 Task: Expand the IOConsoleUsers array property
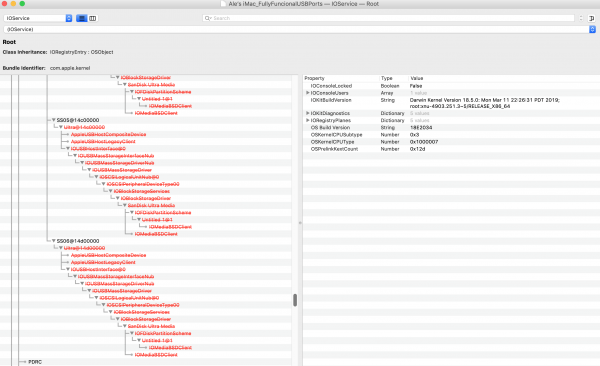coord(307,93)
